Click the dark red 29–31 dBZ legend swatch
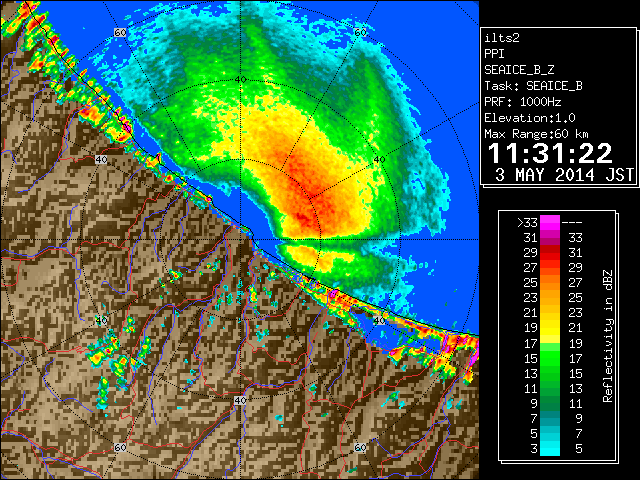640x480 pixels. 550,253
